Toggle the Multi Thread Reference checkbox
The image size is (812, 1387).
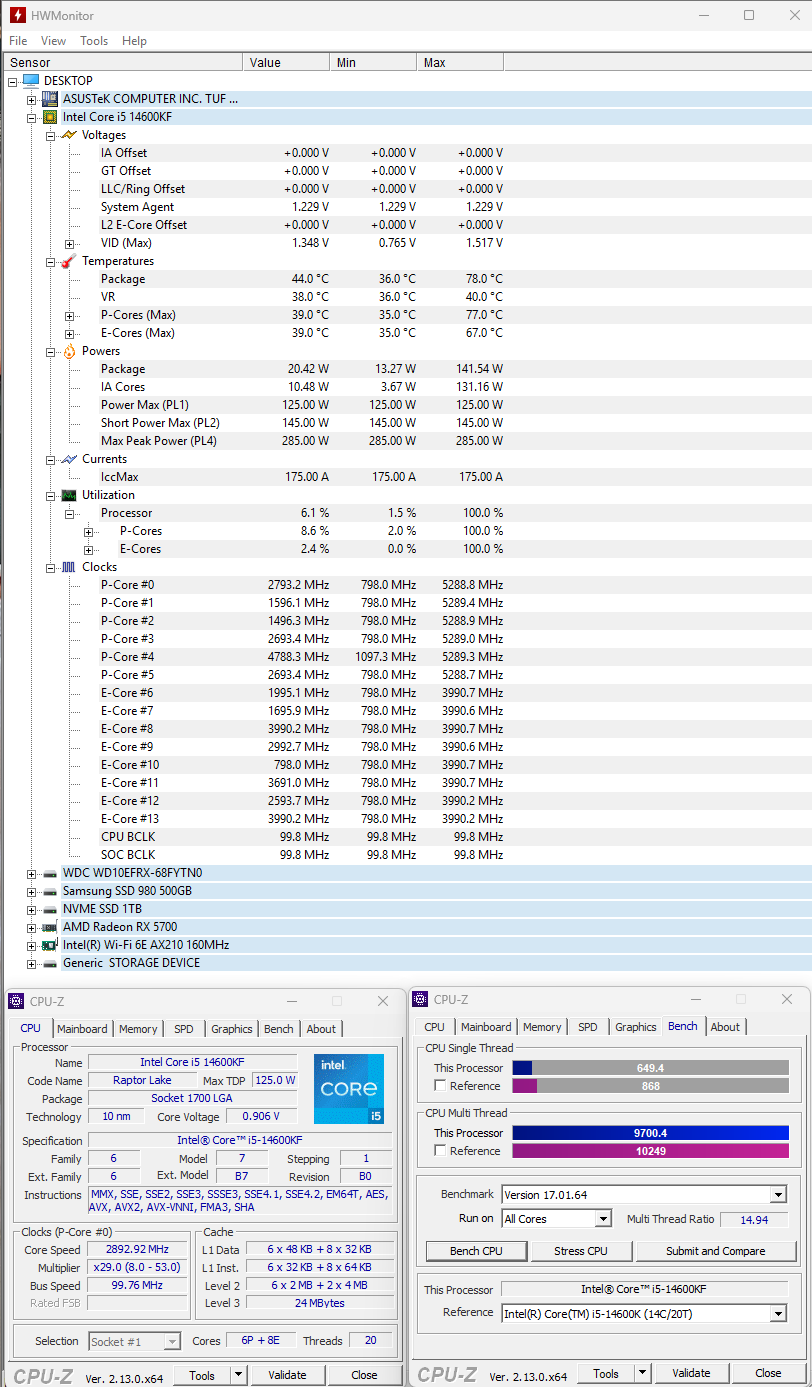click(440, 1151)
